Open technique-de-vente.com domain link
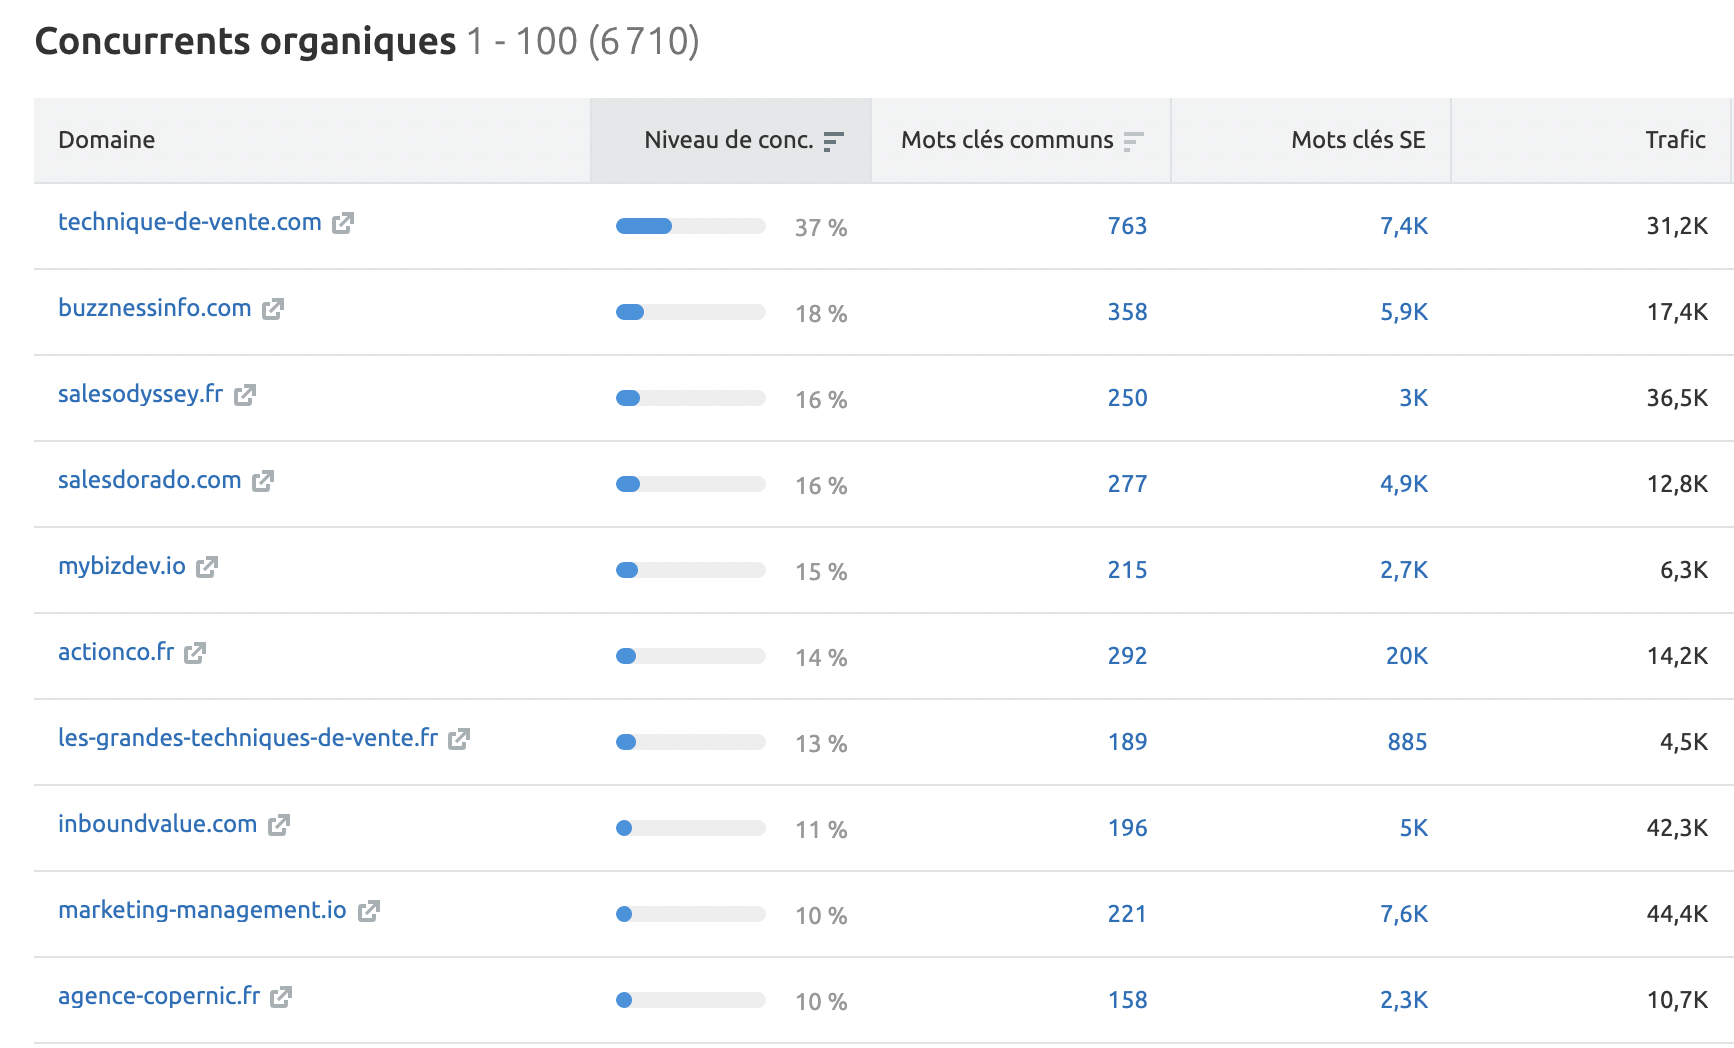The height and width of the screenshot is (1048, 1734). pos(190,222)
